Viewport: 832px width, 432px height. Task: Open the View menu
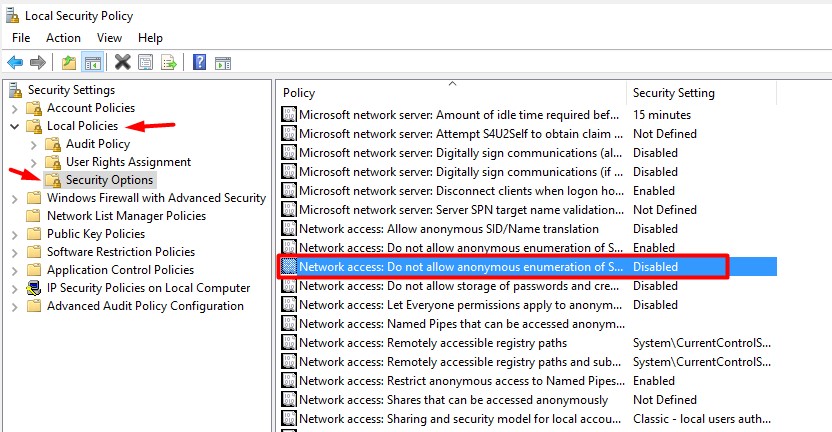[x=109, y=38]
